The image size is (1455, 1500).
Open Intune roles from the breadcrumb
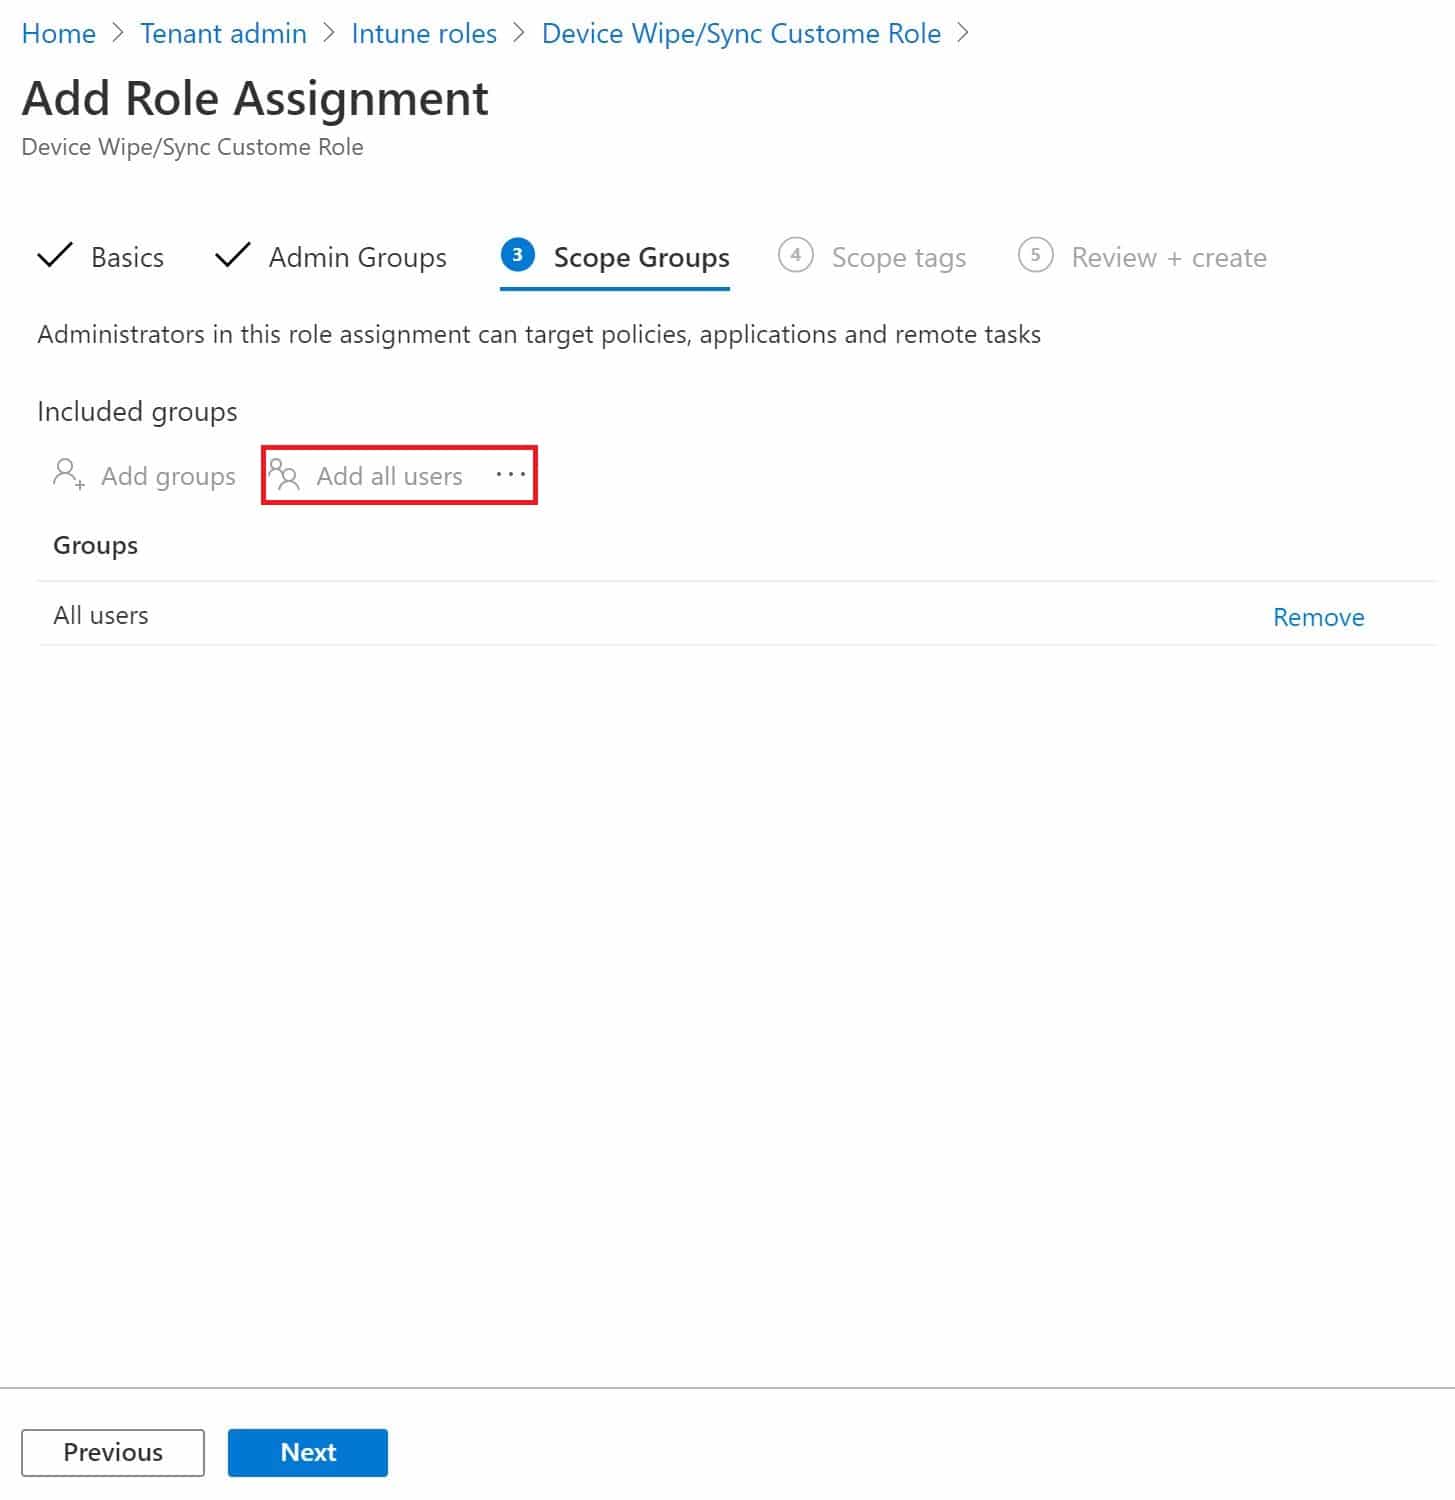pyautogui.click(x=424, y=33)
